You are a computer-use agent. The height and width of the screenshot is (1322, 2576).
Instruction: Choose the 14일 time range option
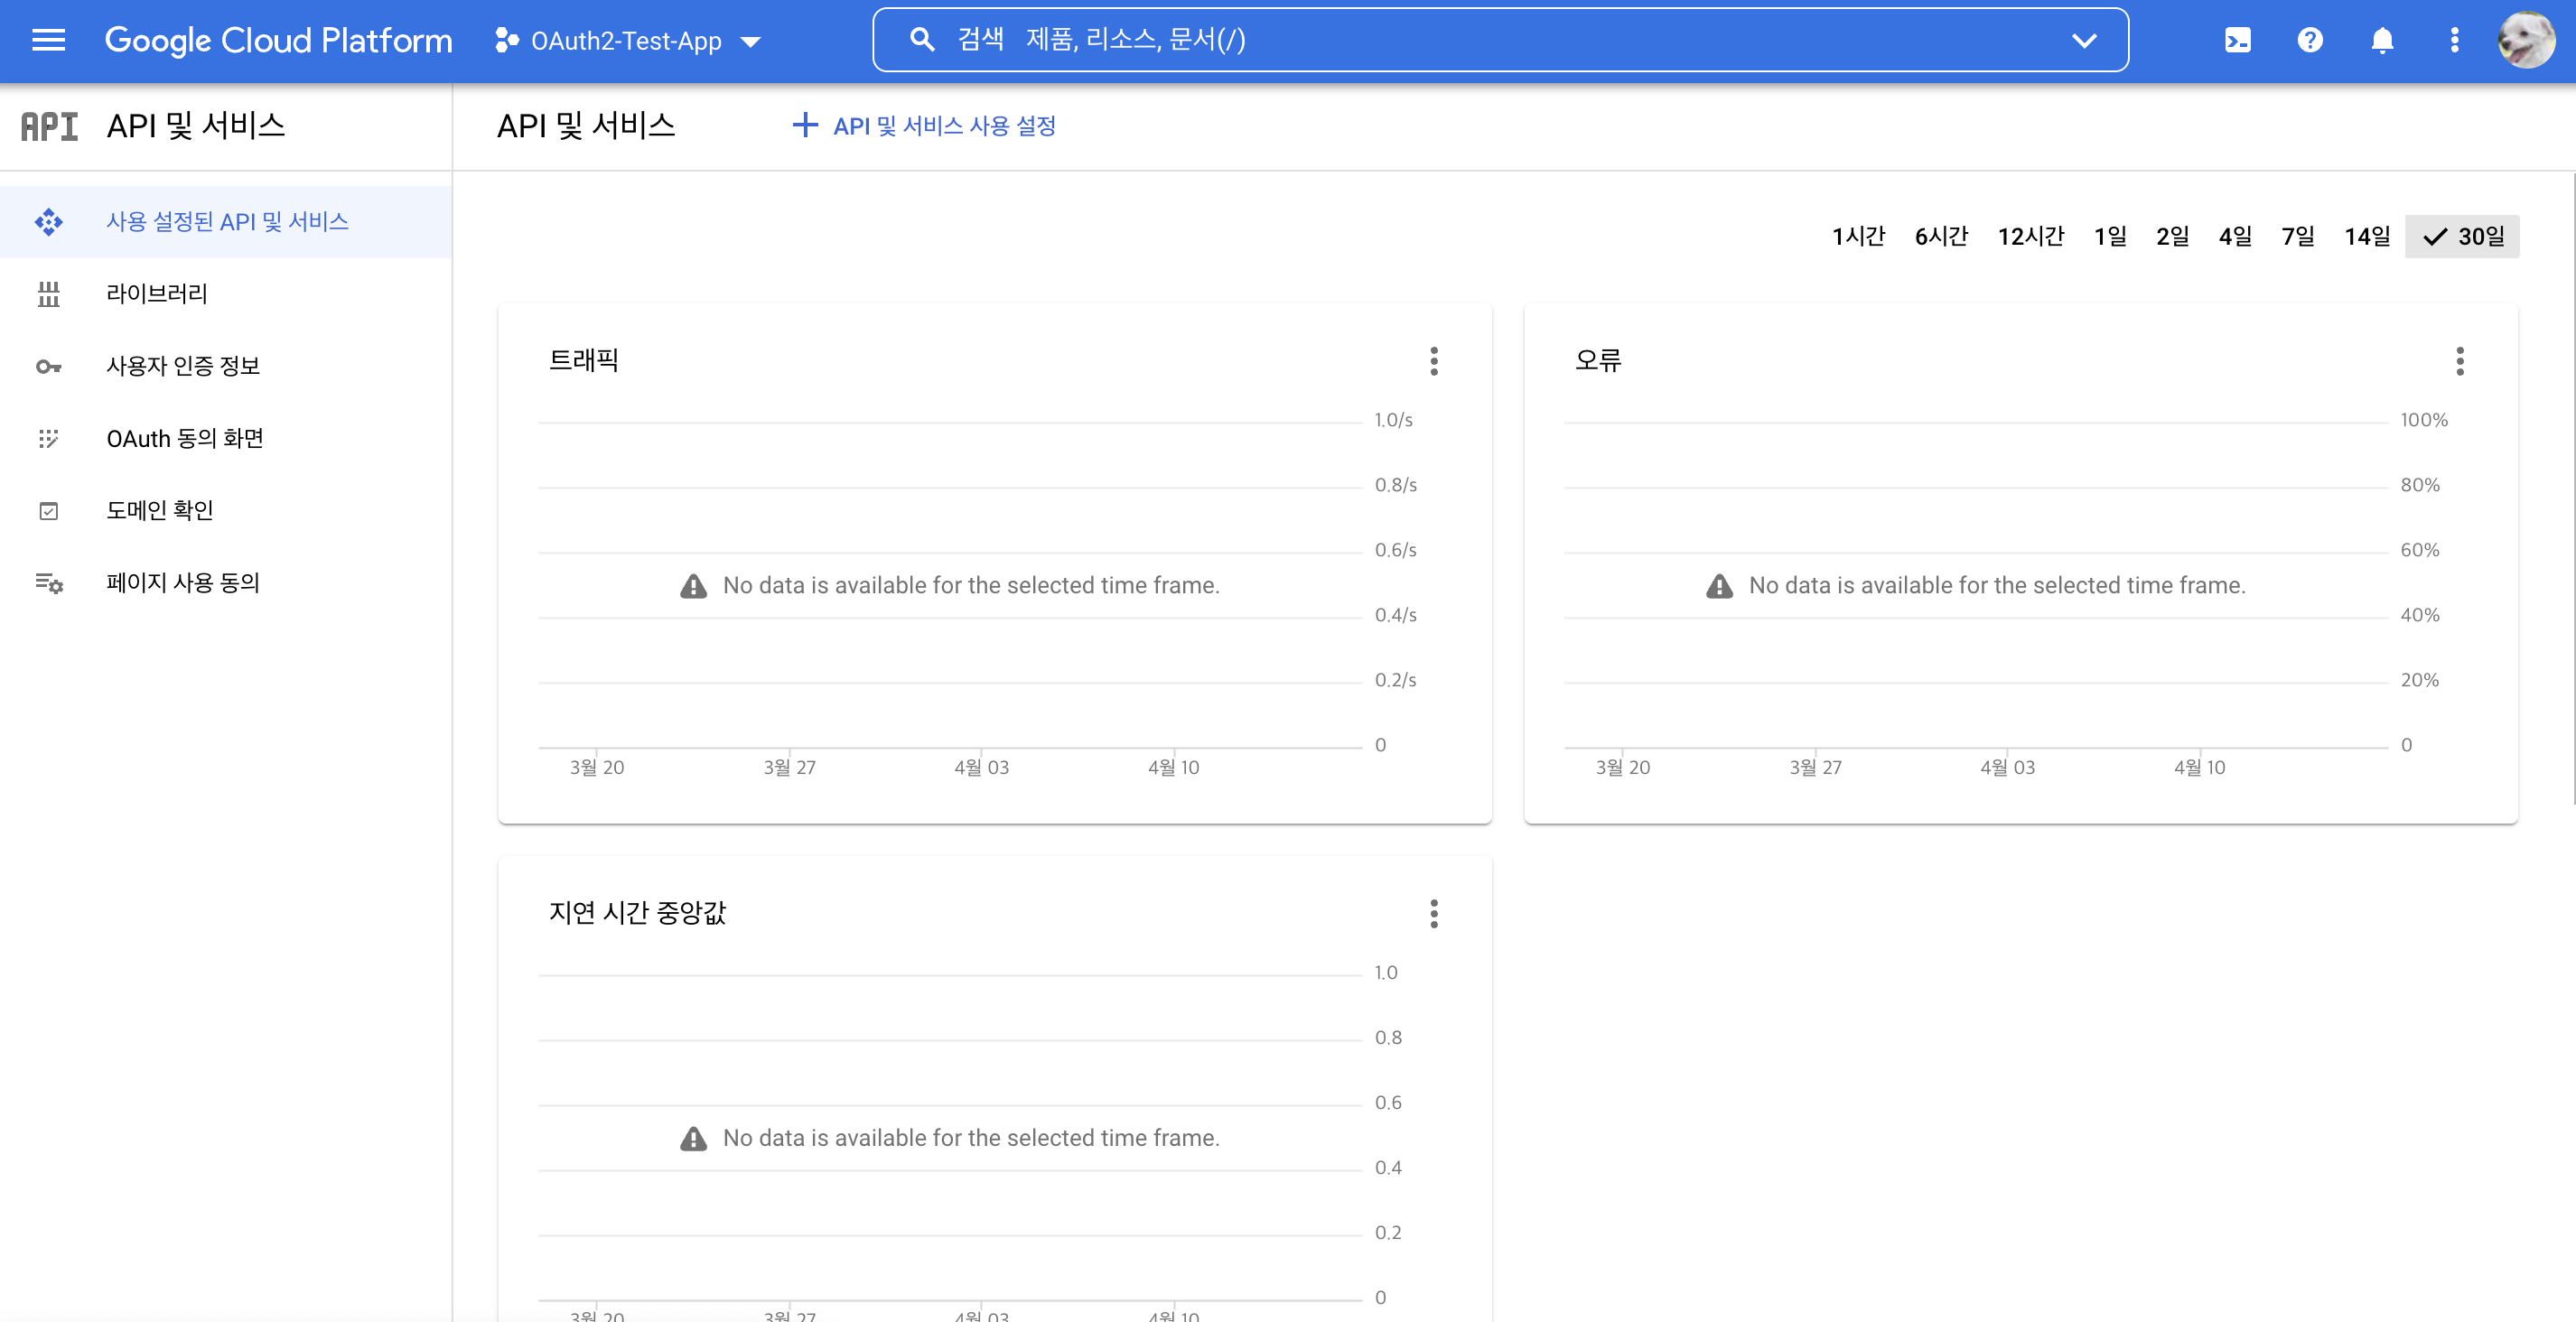[2366, 236]
